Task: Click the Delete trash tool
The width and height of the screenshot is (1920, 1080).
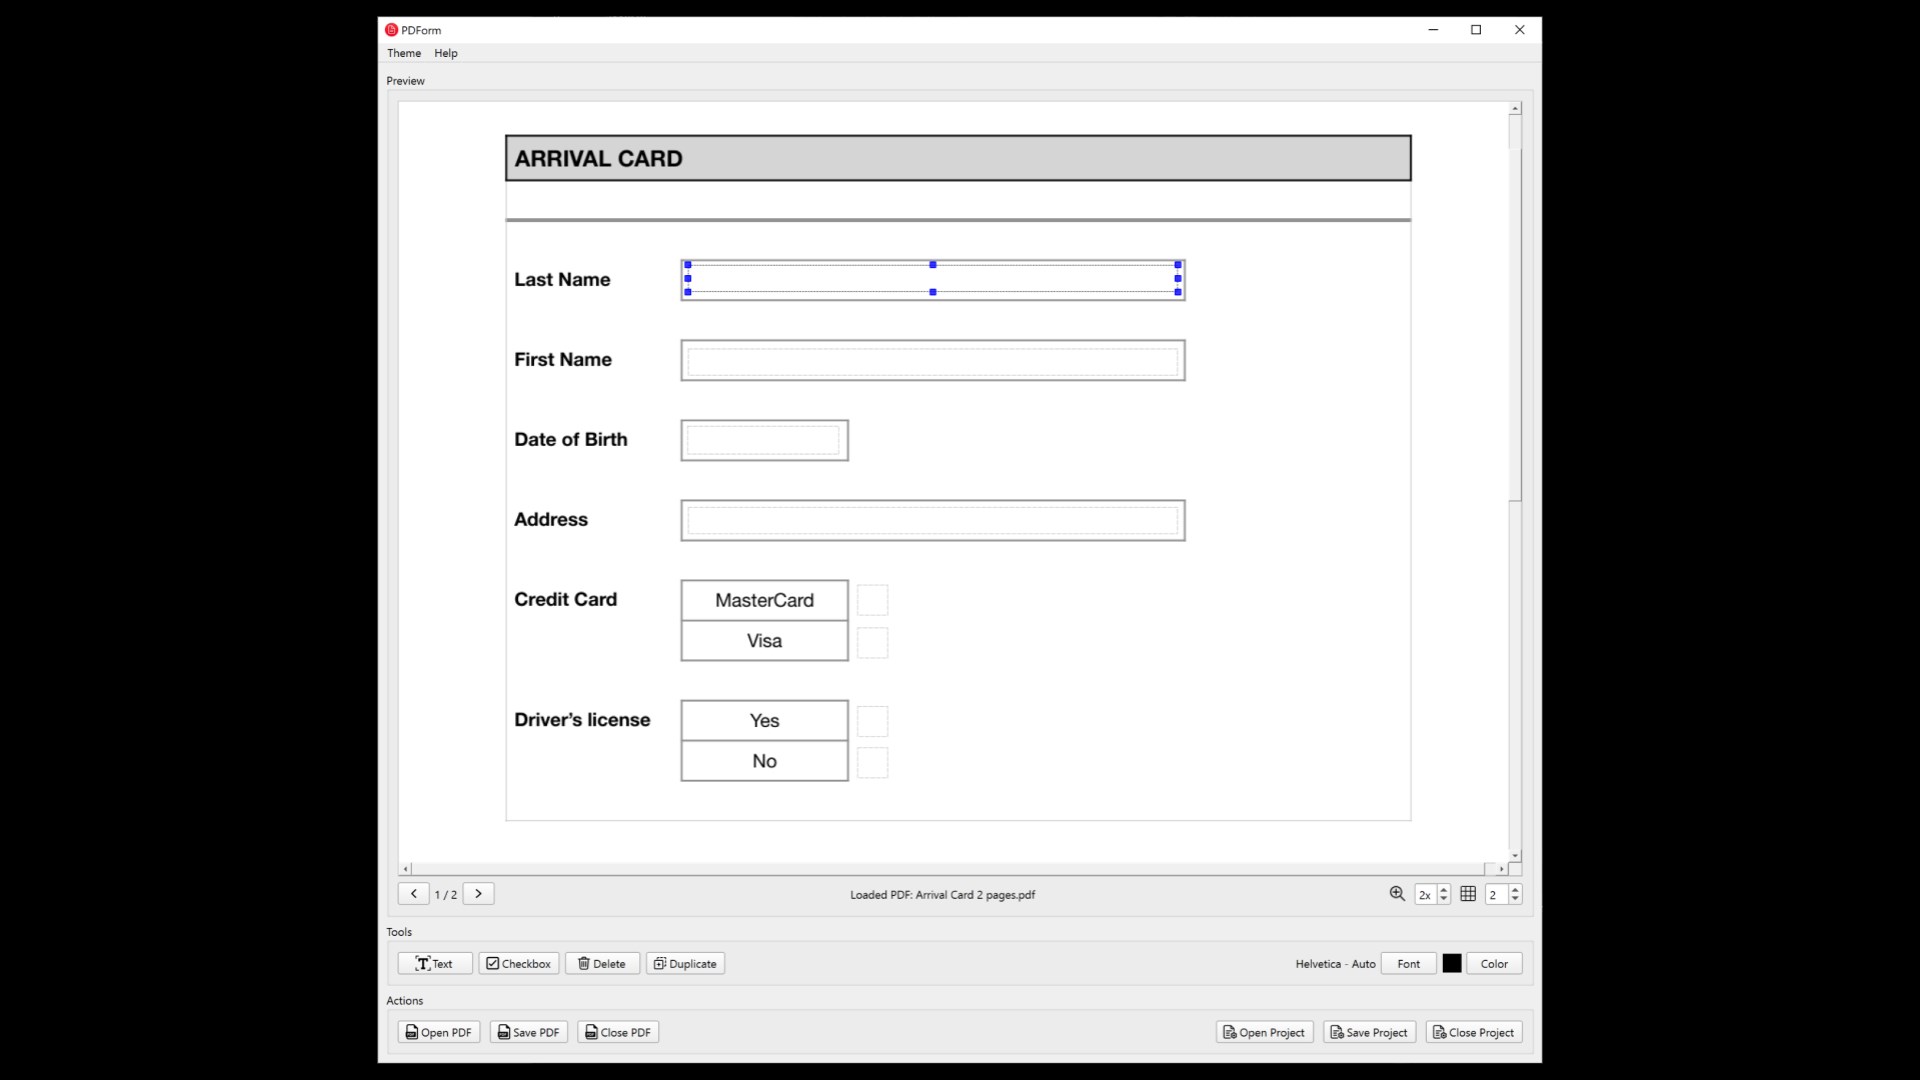Action: click(602, 963)
